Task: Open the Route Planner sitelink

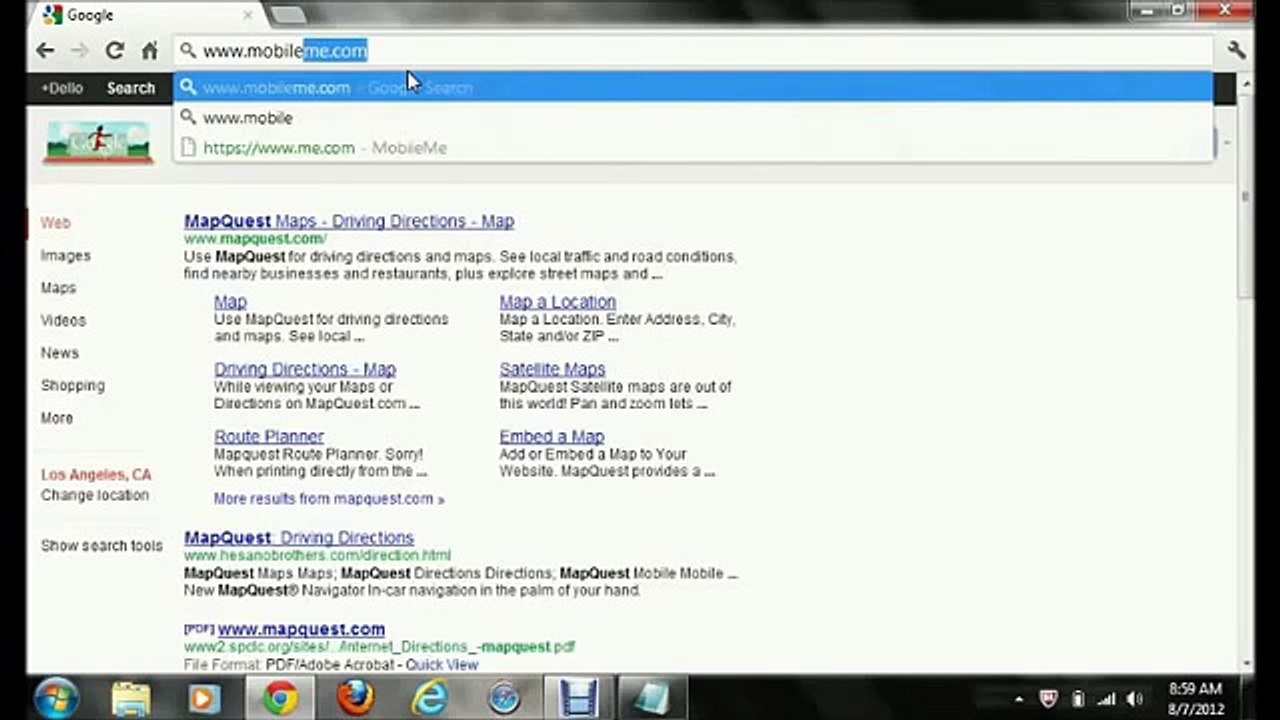Action: click(x=269, y=437)
